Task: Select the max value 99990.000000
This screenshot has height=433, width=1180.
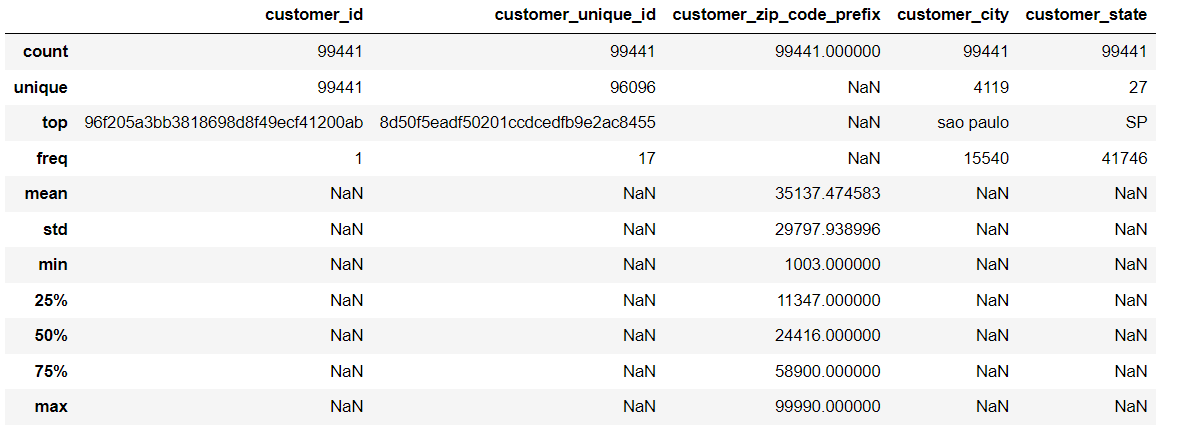Action: 828,407
